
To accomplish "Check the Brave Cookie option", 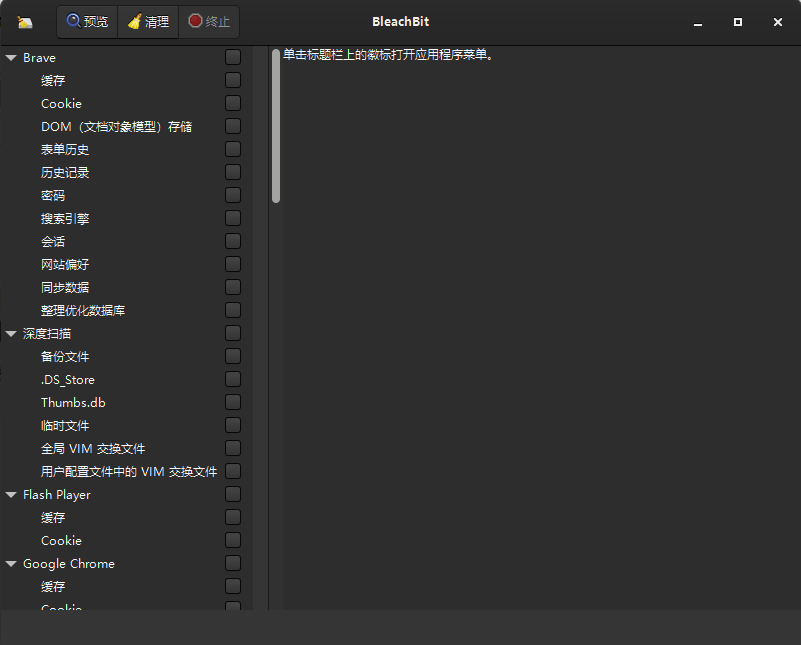I will [x=232, y=102].
